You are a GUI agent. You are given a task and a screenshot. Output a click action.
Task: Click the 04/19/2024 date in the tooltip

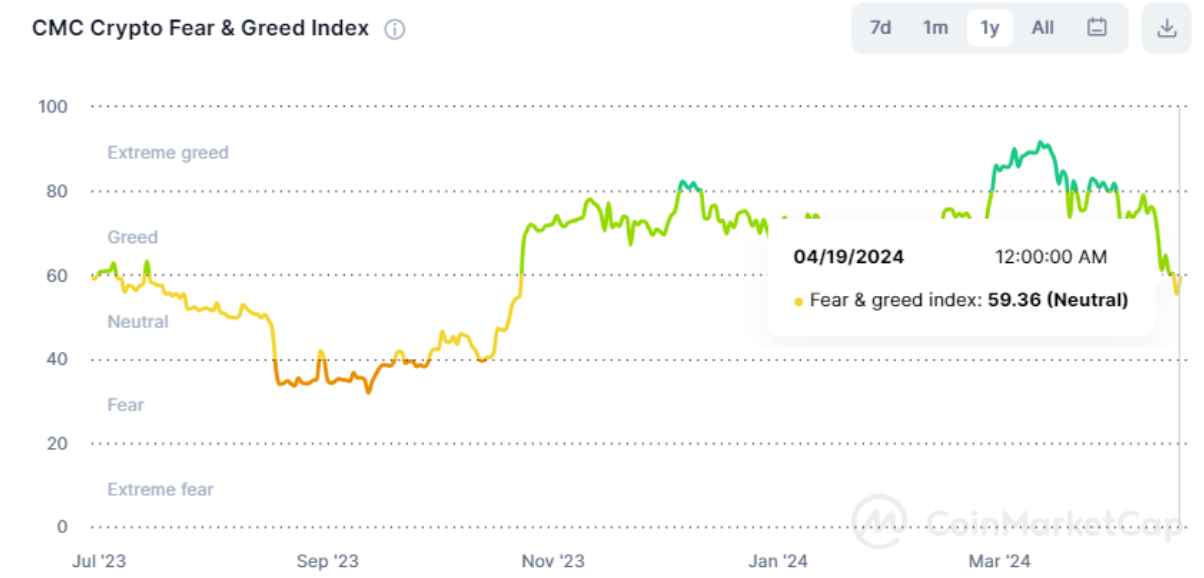tap(848, 257)
